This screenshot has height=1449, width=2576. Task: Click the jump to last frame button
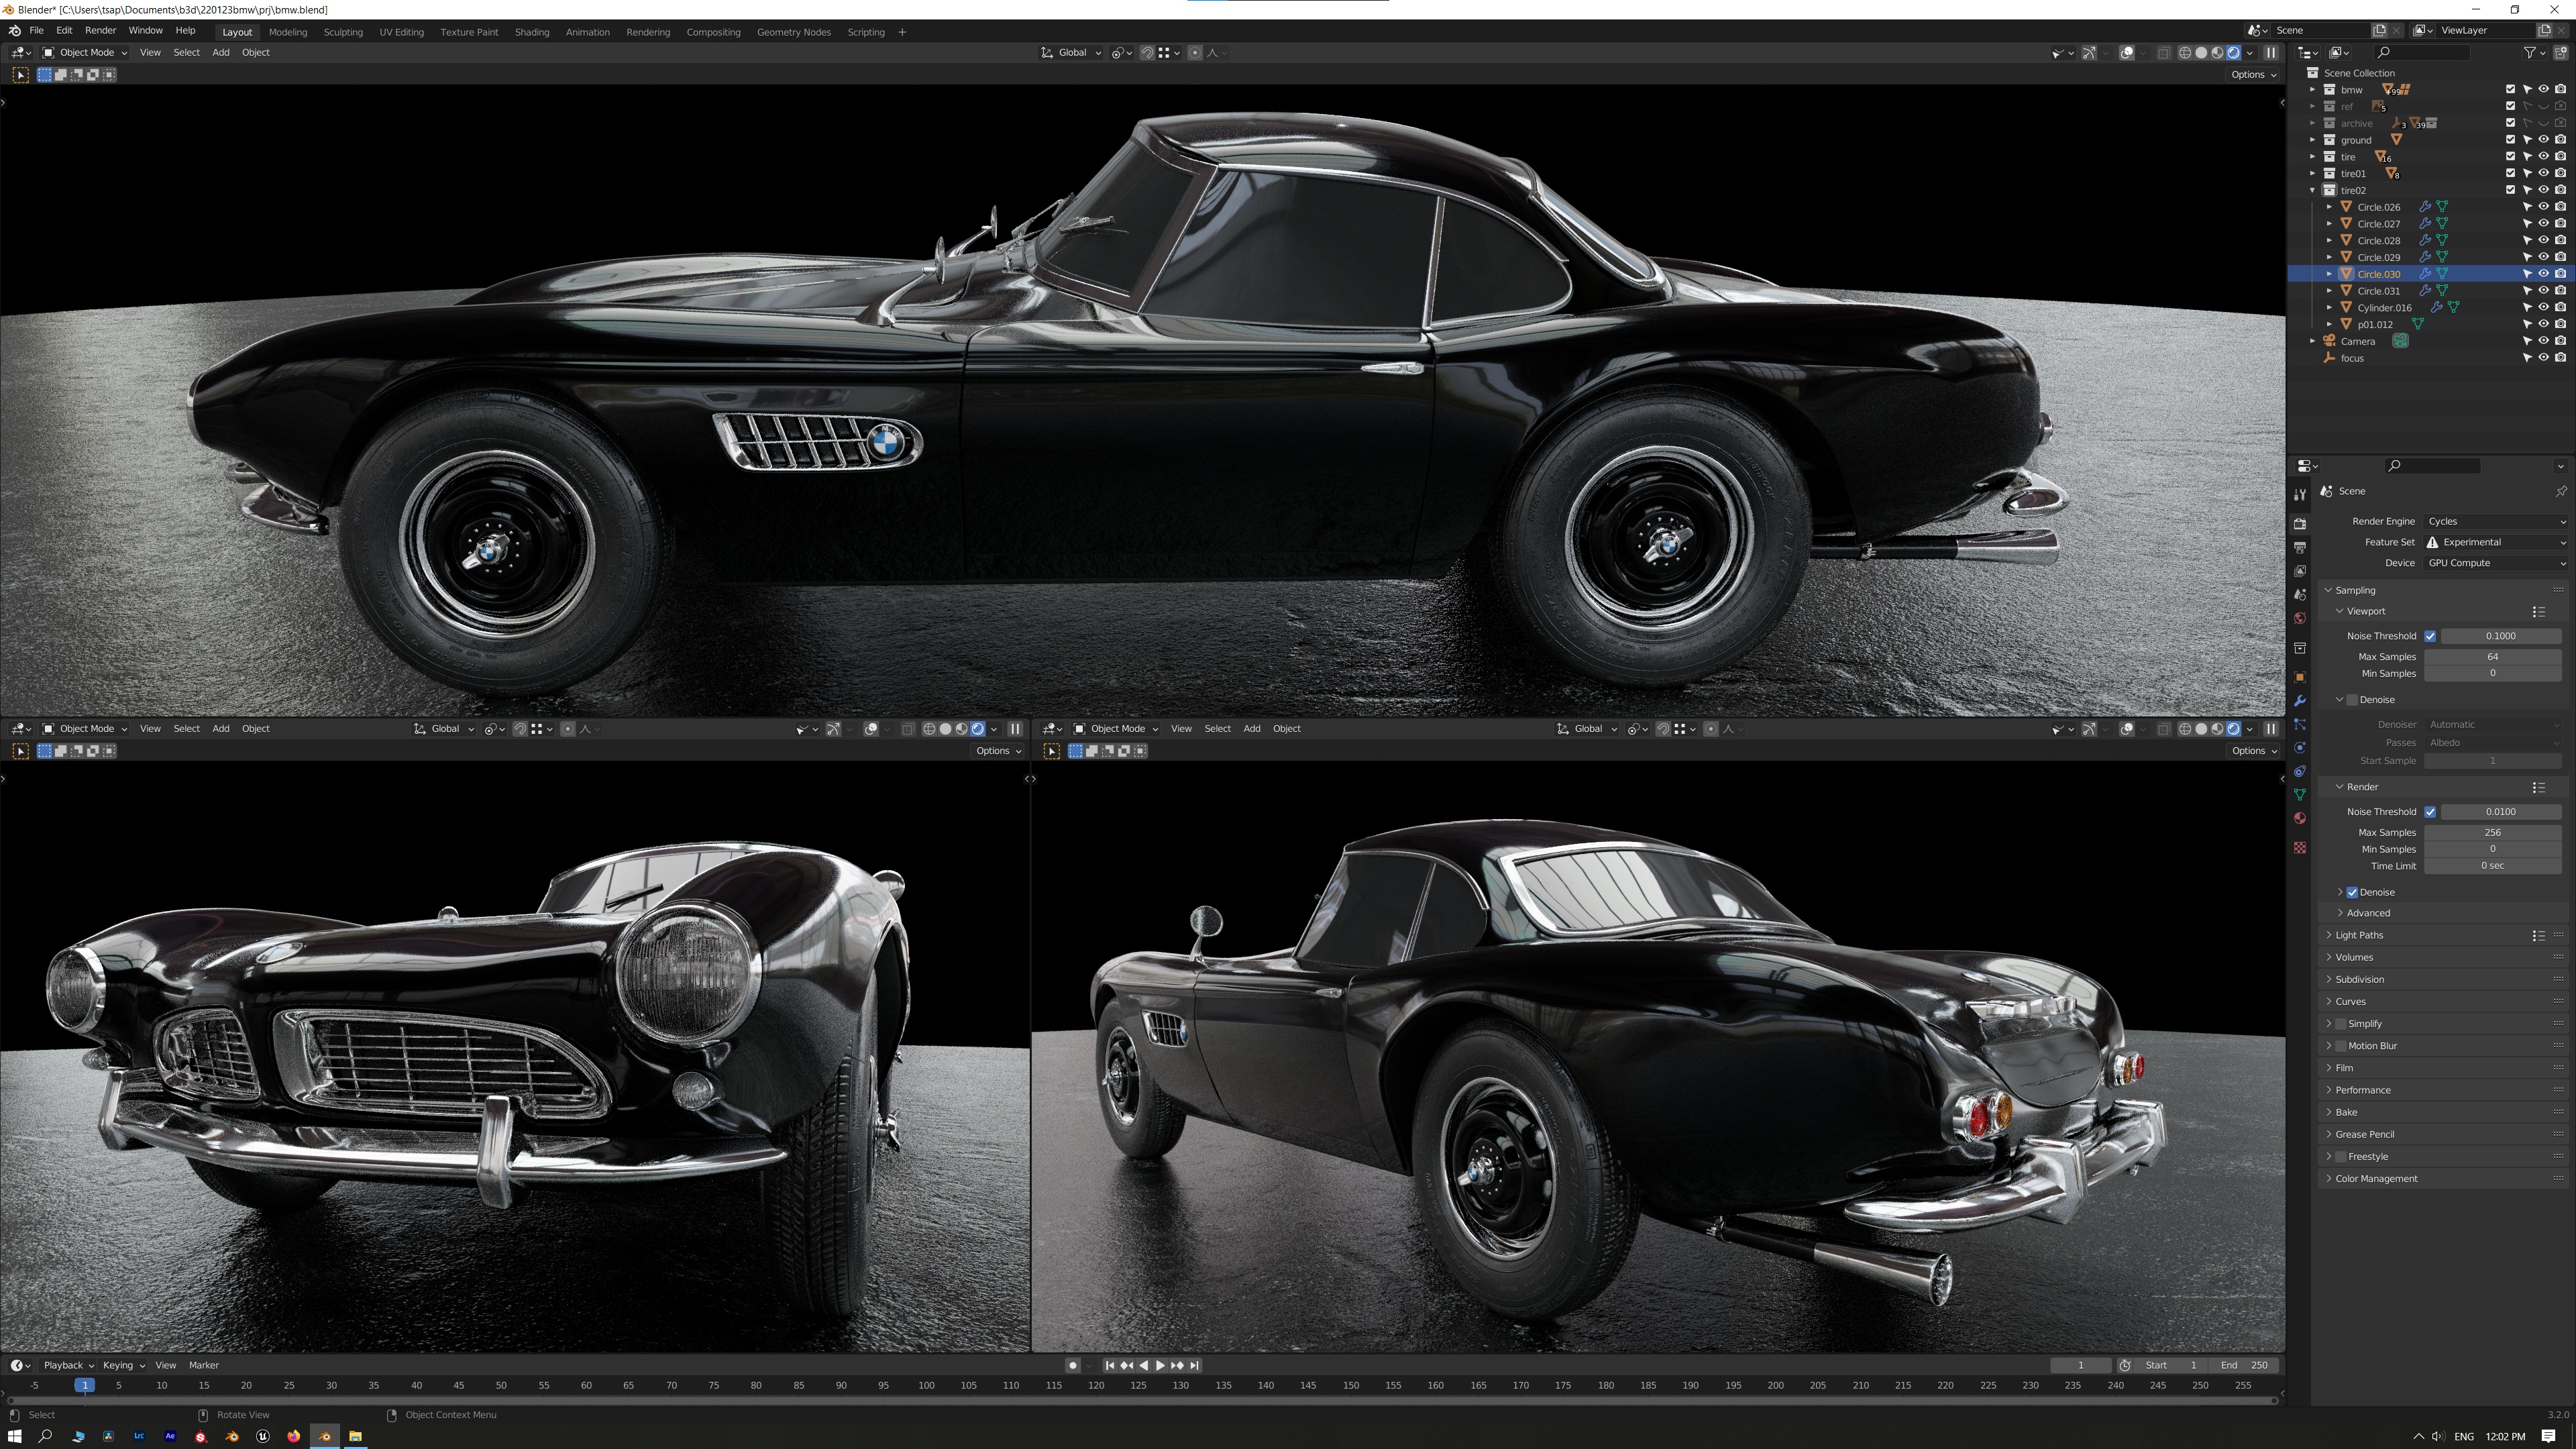(1194, 1365)
